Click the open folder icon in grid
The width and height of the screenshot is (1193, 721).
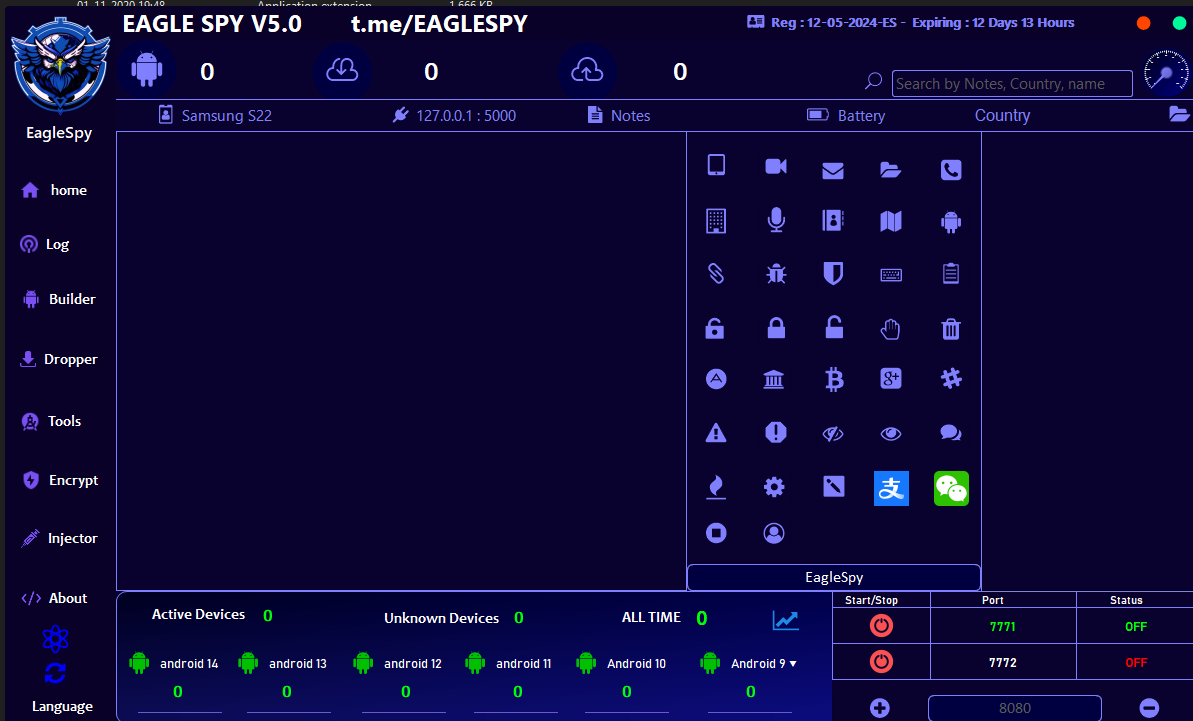click(891, 170)
